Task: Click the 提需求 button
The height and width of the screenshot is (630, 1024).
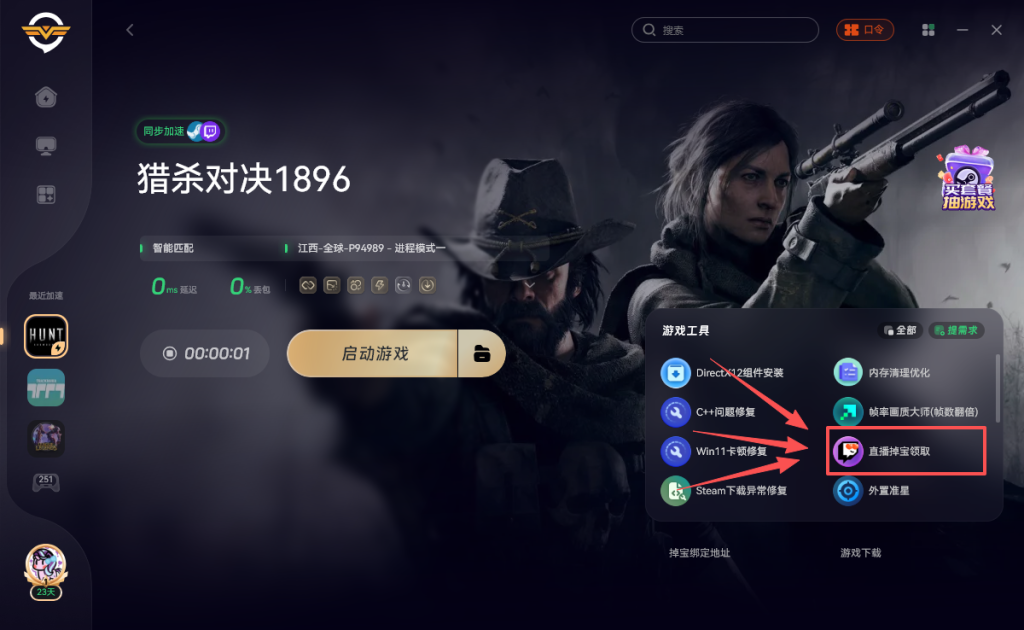Action: tap(956, 330)
